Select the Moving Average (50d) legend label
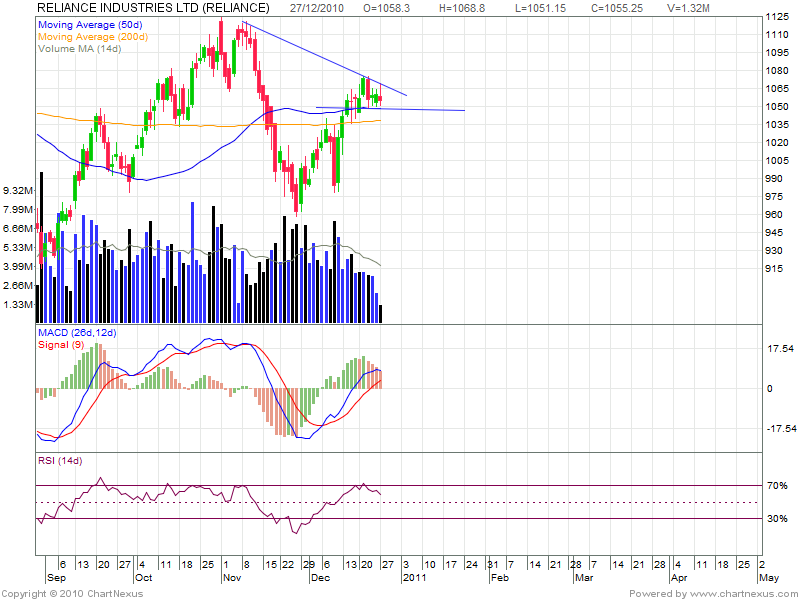The image size is (800, 600). 87,22
